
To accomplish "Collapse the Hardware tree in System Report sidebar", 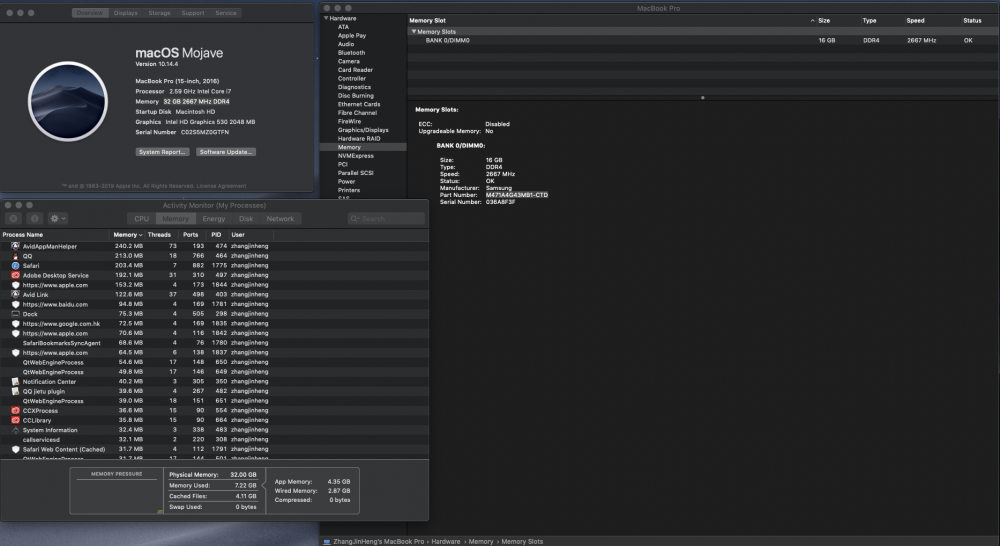I will click(326, 18).
